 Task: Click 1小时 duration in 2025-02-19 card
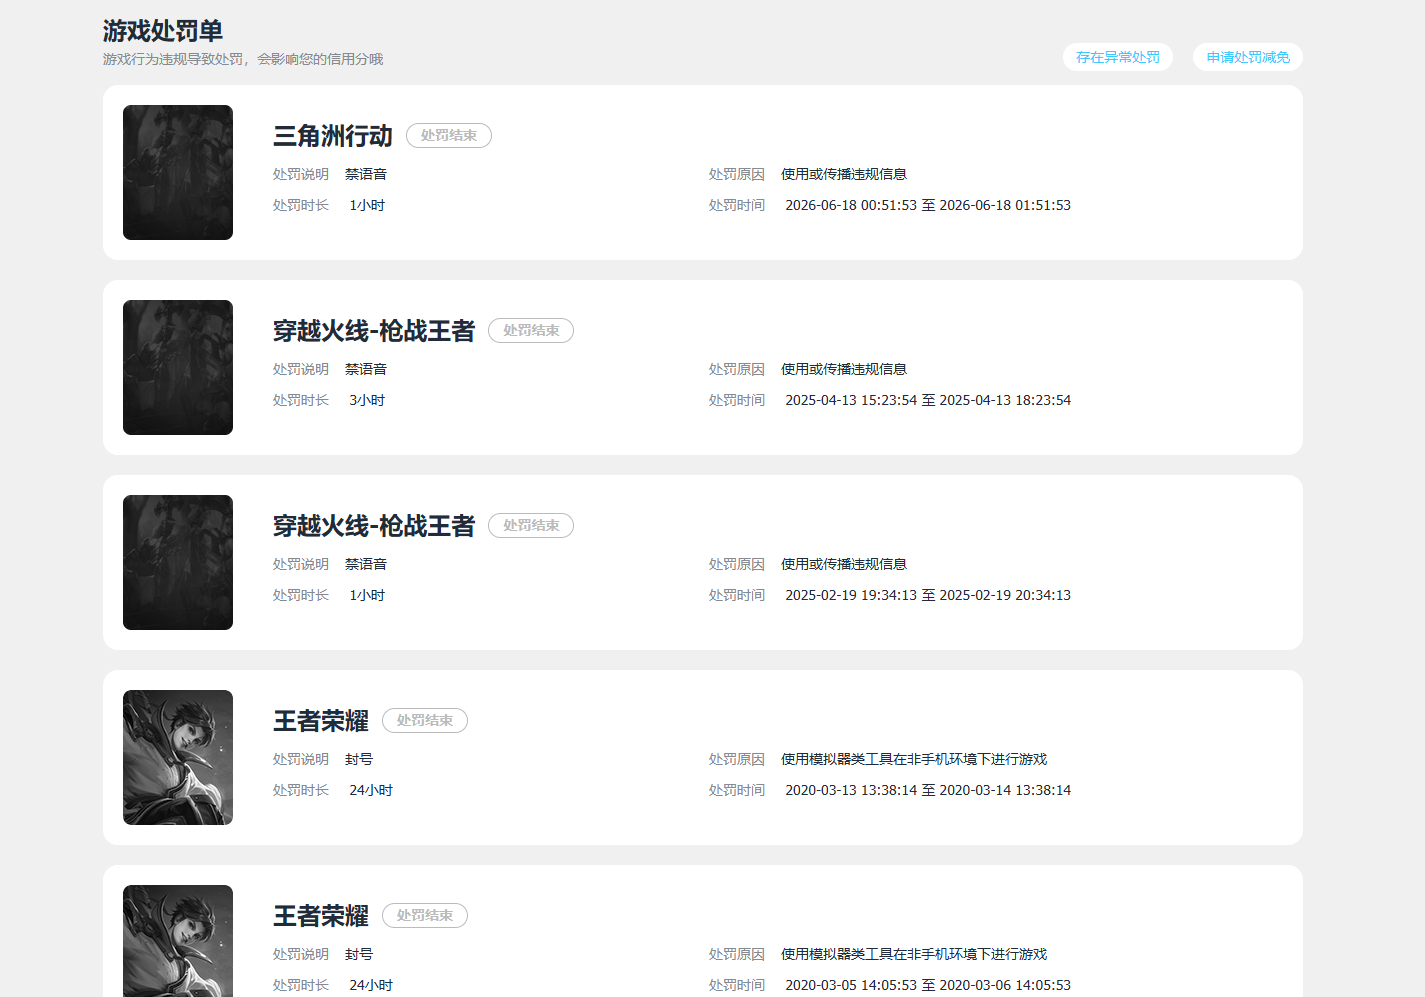(x=367, y=595)
